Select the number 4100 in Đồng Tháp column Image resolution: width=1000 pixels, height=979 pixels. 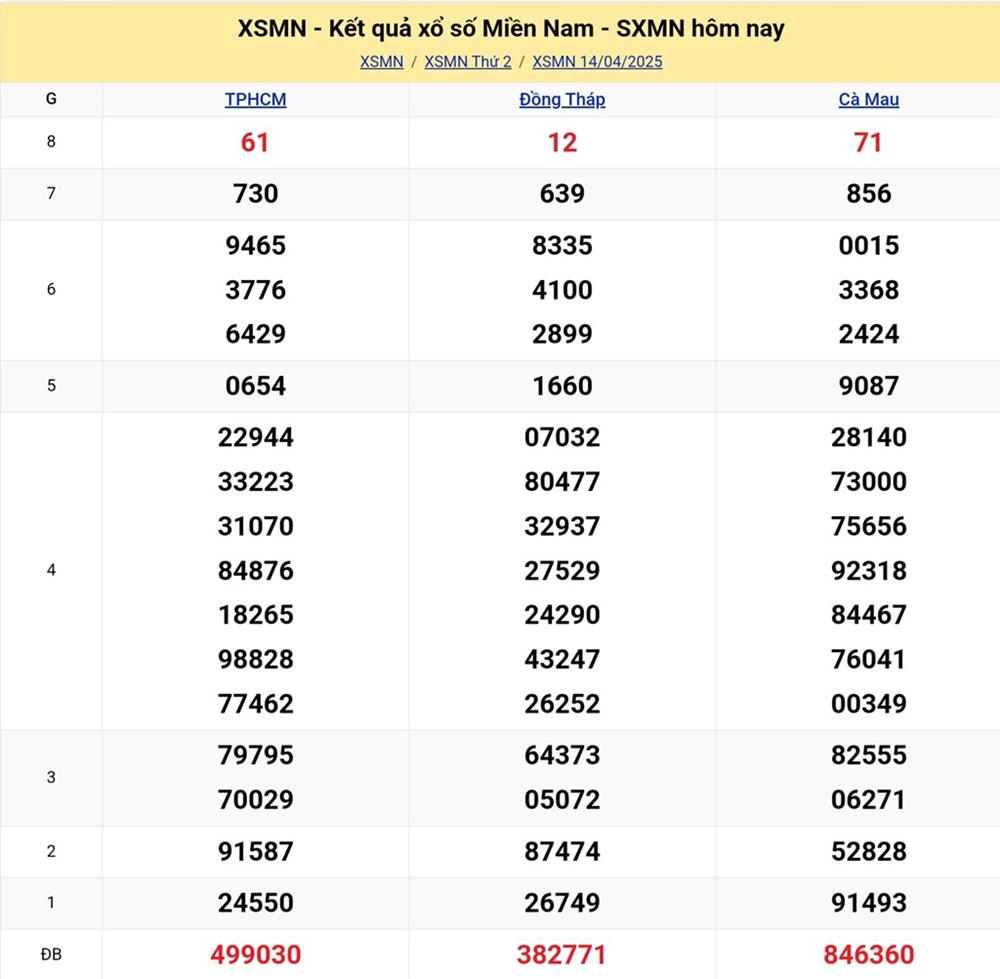(x=562, y=290)
